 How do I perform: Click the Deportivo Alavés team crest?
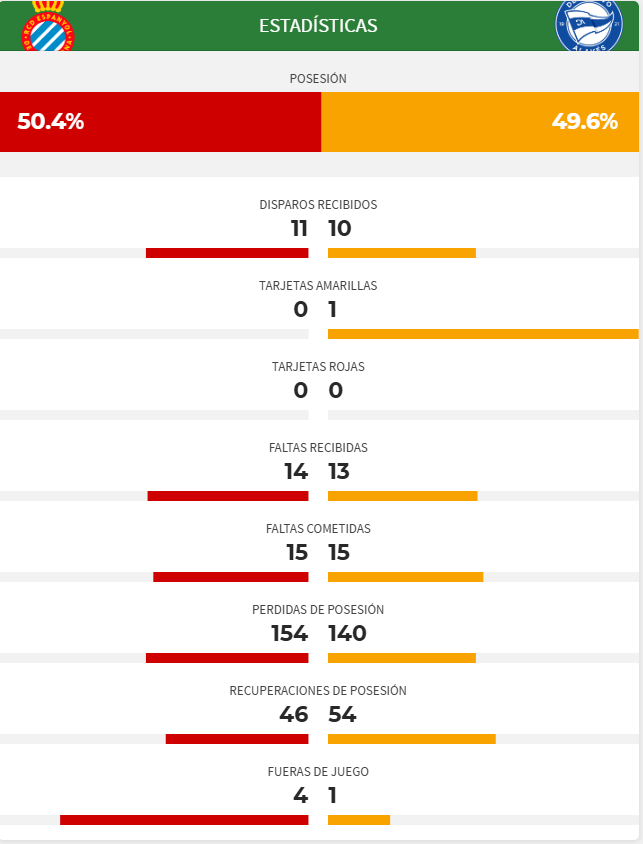point(589,25)
